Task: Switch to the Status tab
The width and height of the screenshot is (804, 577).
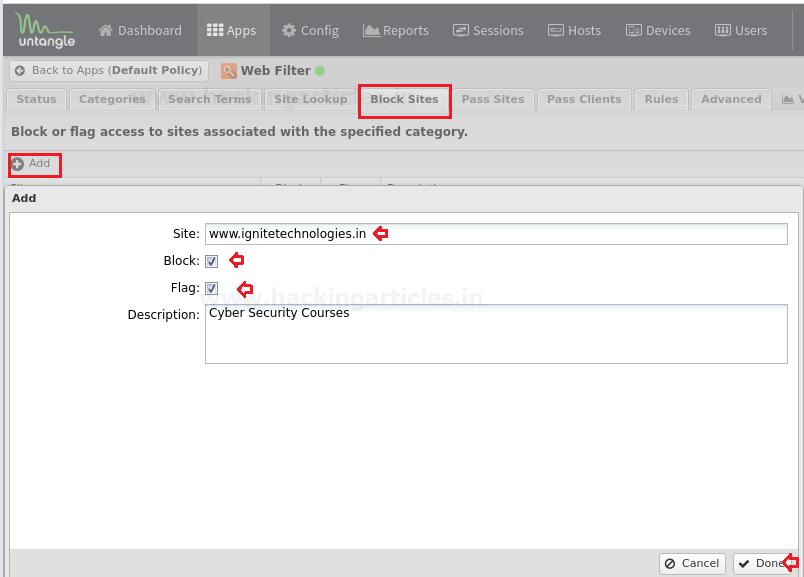Action: (x=36, y=100)
